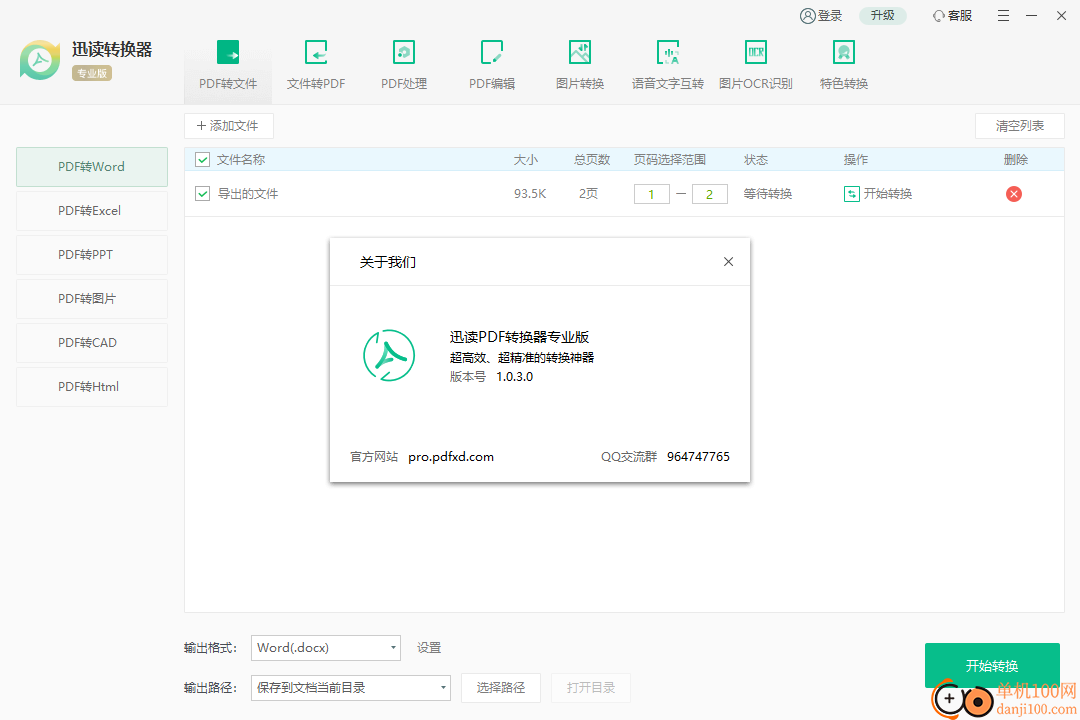Click the 超高效、超精准的转换神器 slogan text
Screen dimensions: 1080x720
pyautogui.click(x=521, y=358)
